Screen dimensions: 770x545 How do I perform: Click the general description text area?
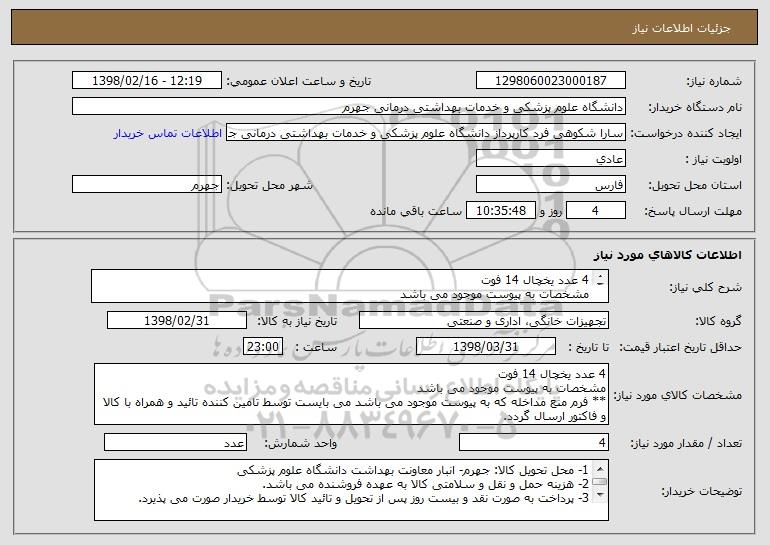(x=350, y=286)
